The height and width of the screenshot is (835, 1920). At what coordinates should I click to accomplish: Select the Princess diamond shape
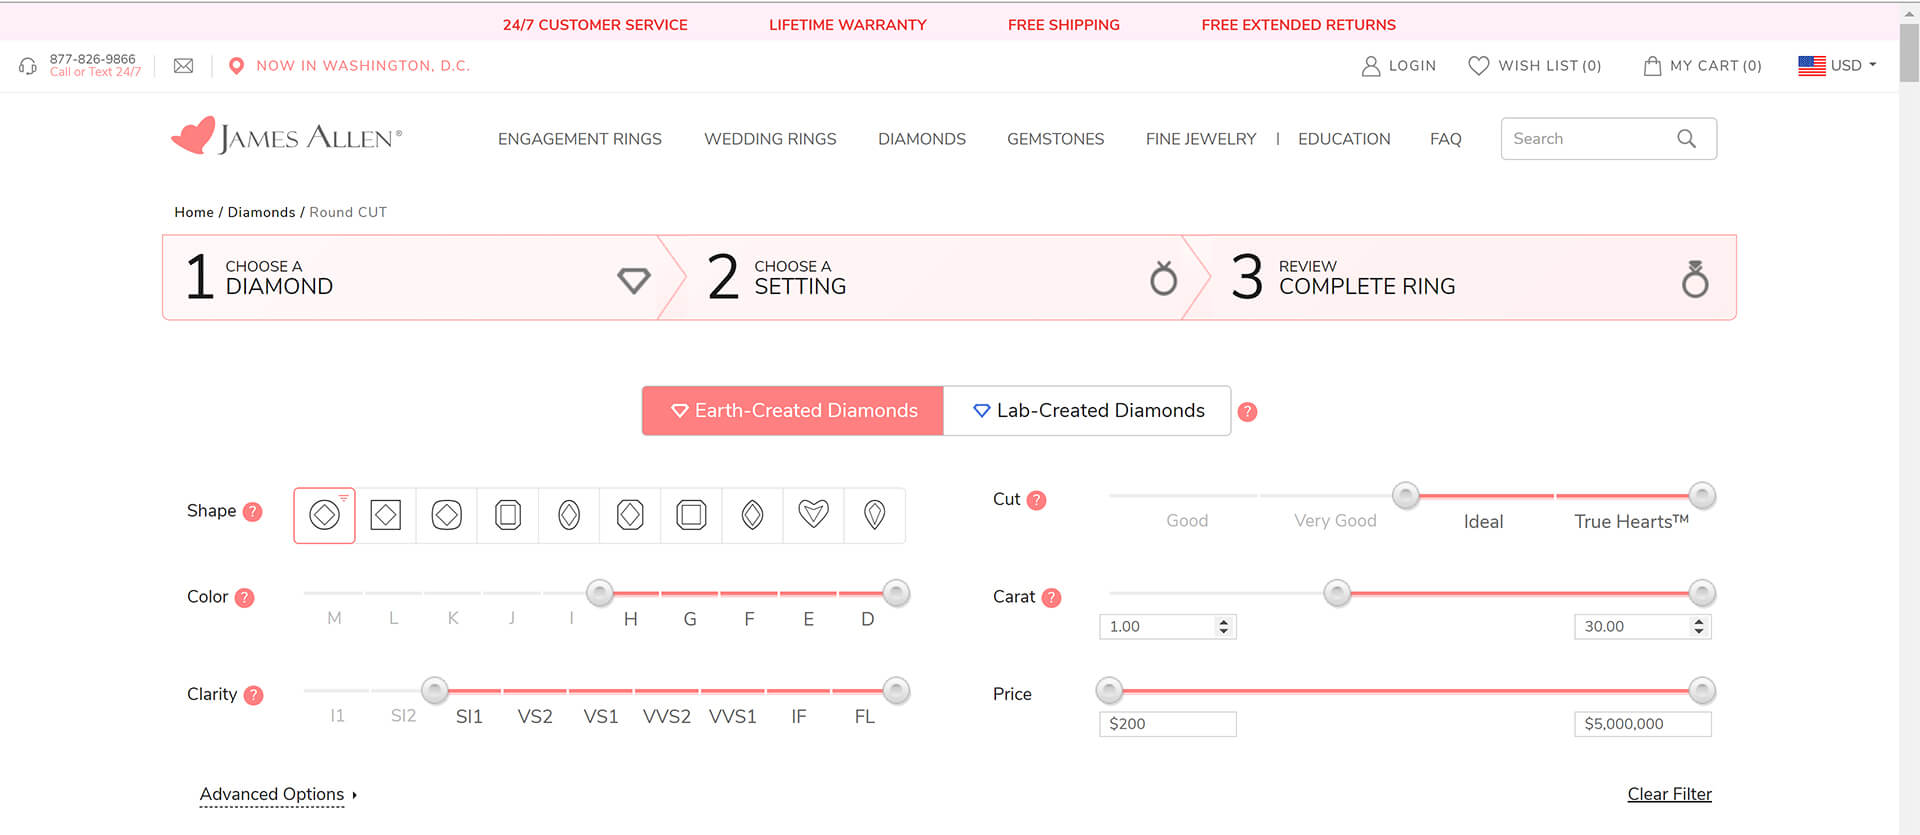coord(386,515)
